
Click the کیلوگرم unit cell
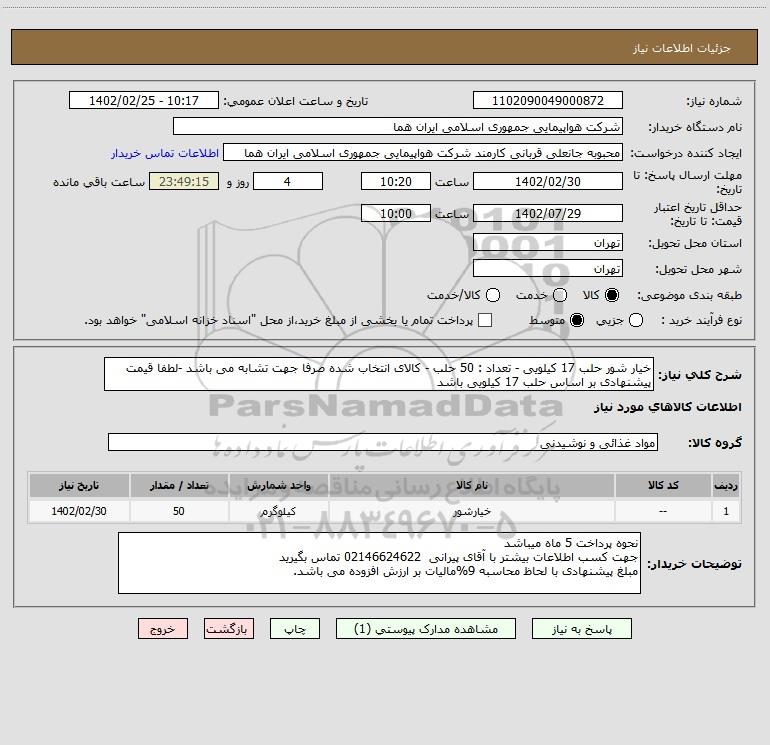pyautogui.click(x=278, y=511)
